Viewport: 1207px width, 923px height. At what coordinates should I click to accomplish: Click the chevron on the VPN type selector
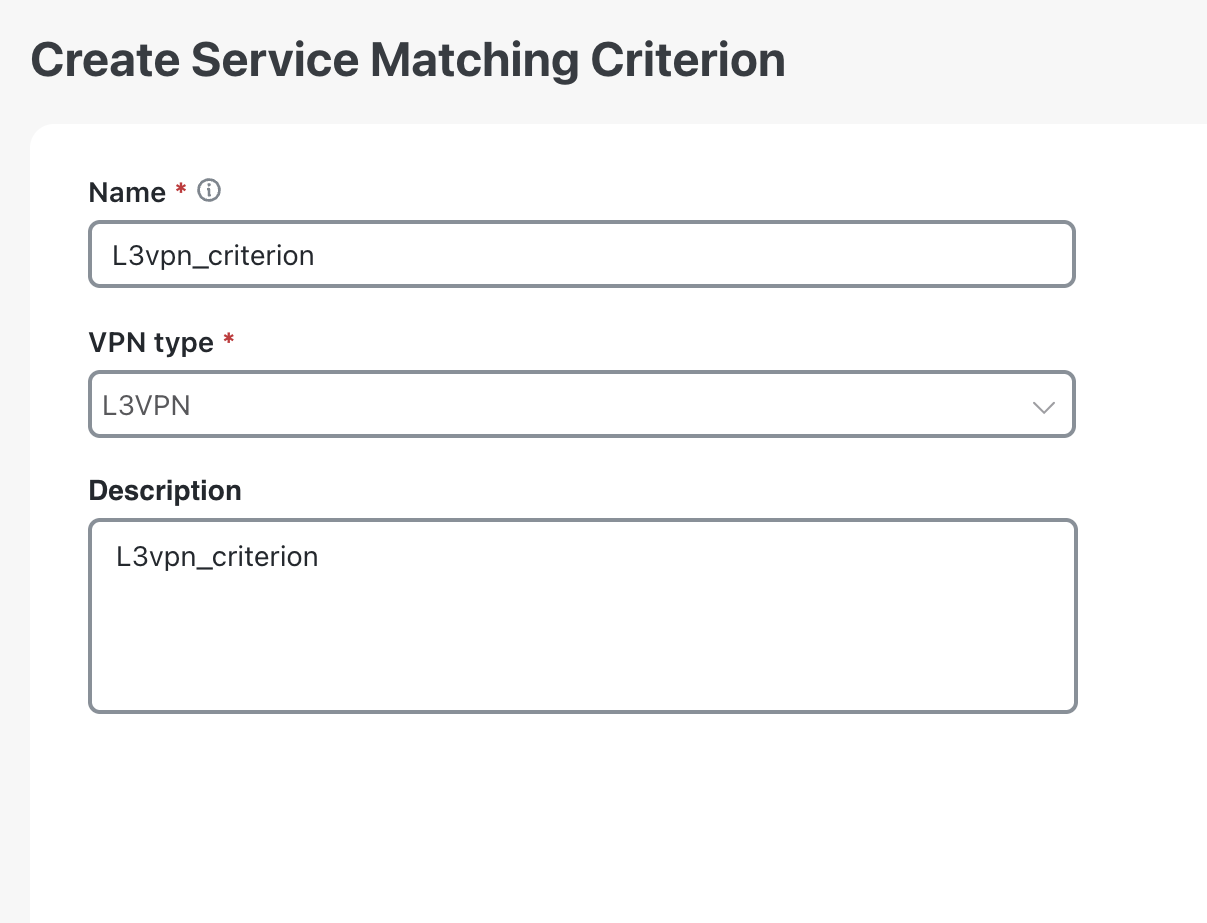[x=1044, y=408]
